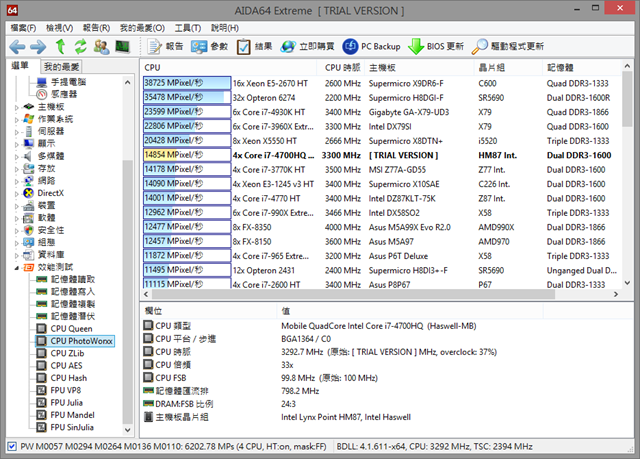This screenshot has height=459, width=640.
Task: Sort by the 主機板 column header
Action: pos(419,68)
